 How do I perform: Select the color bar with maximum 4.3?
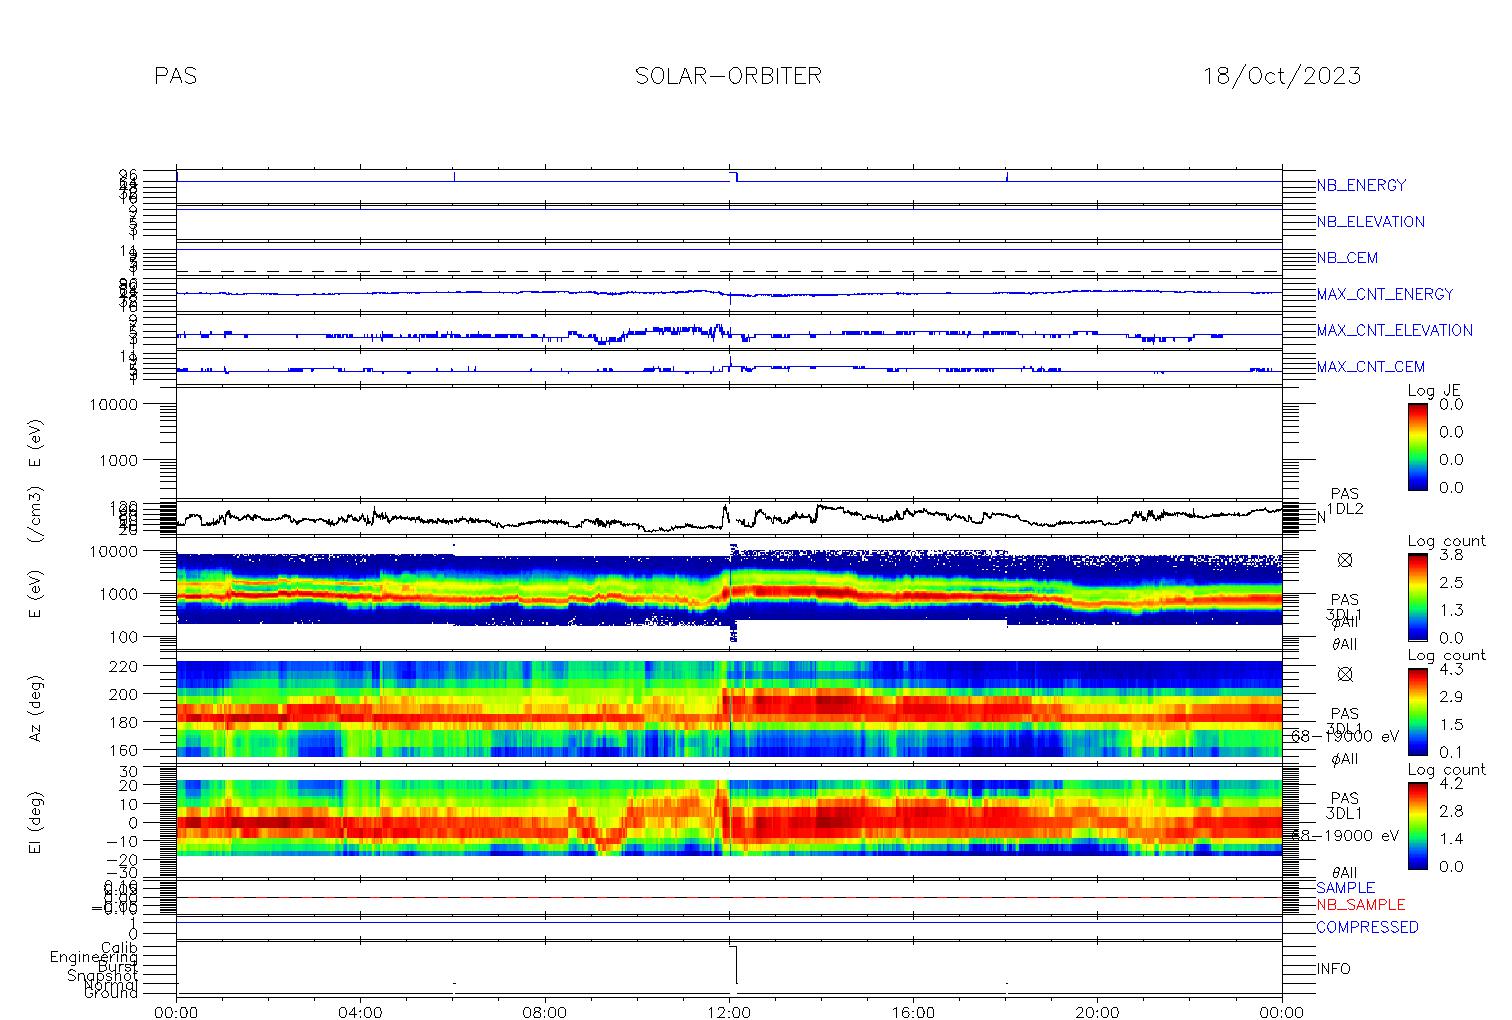(x=1418, y=711)
